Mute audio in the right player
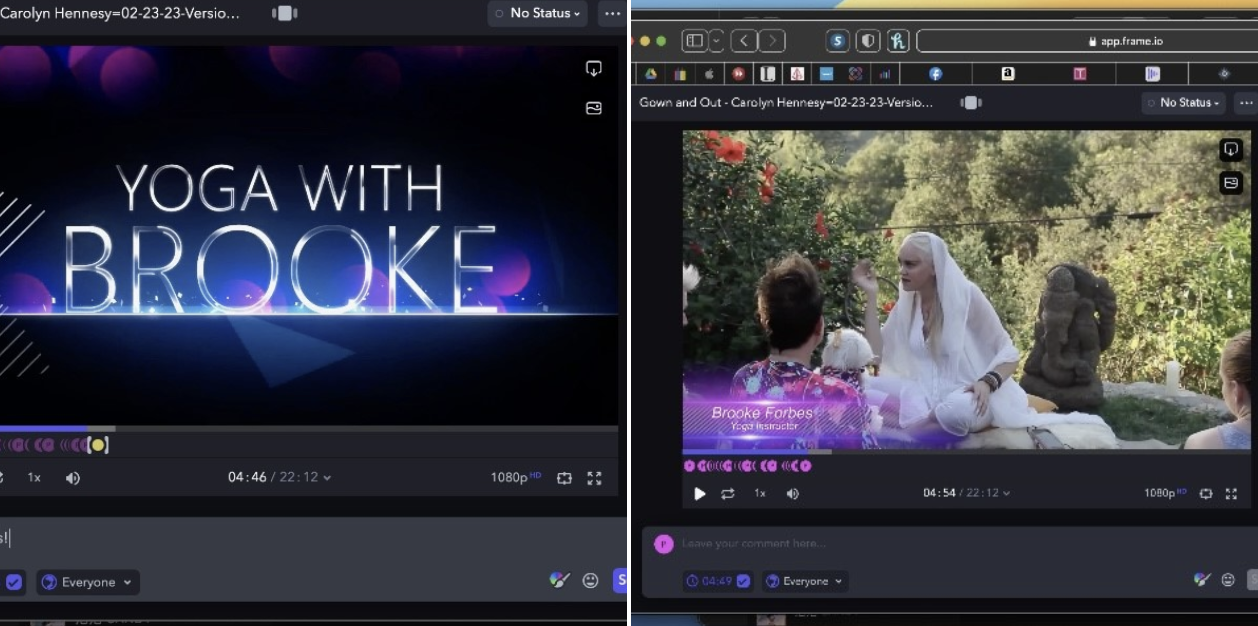Image resolution: width=1258 pixels, height=626 pixels. tap(793, 494)
